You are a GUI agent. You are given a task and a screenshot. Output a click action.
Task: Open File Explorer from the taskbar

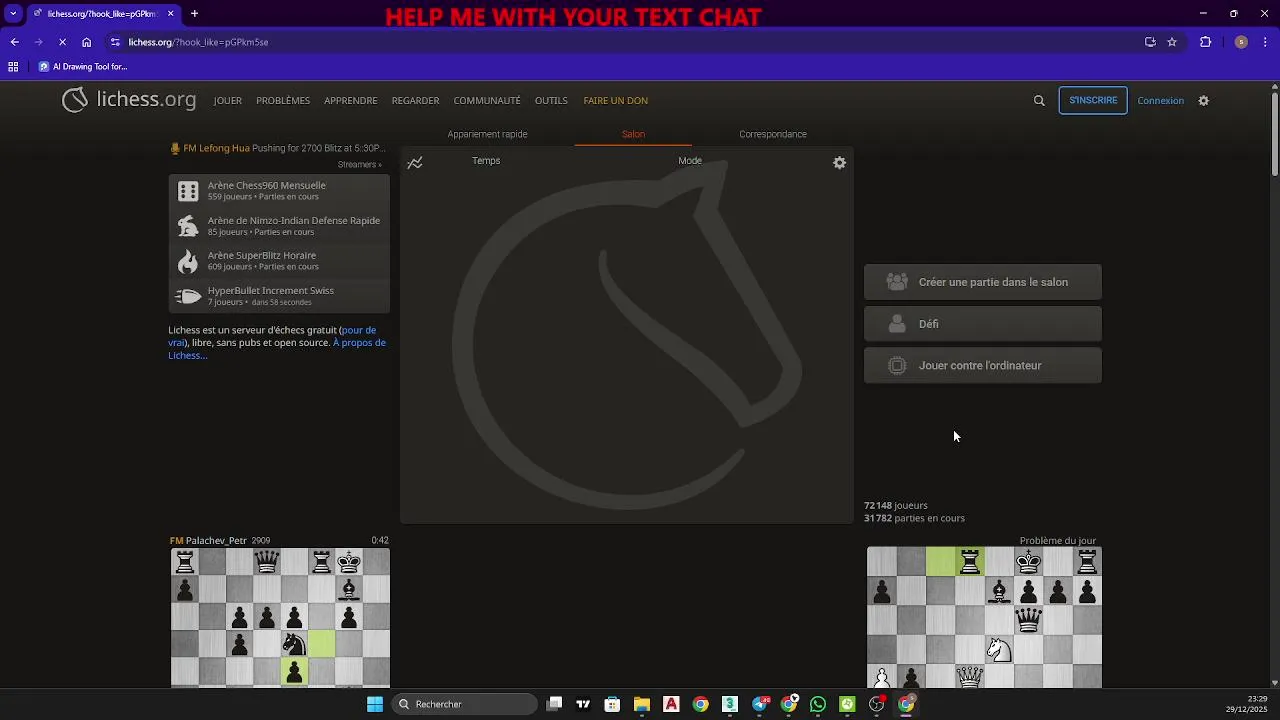click(642, 704)
